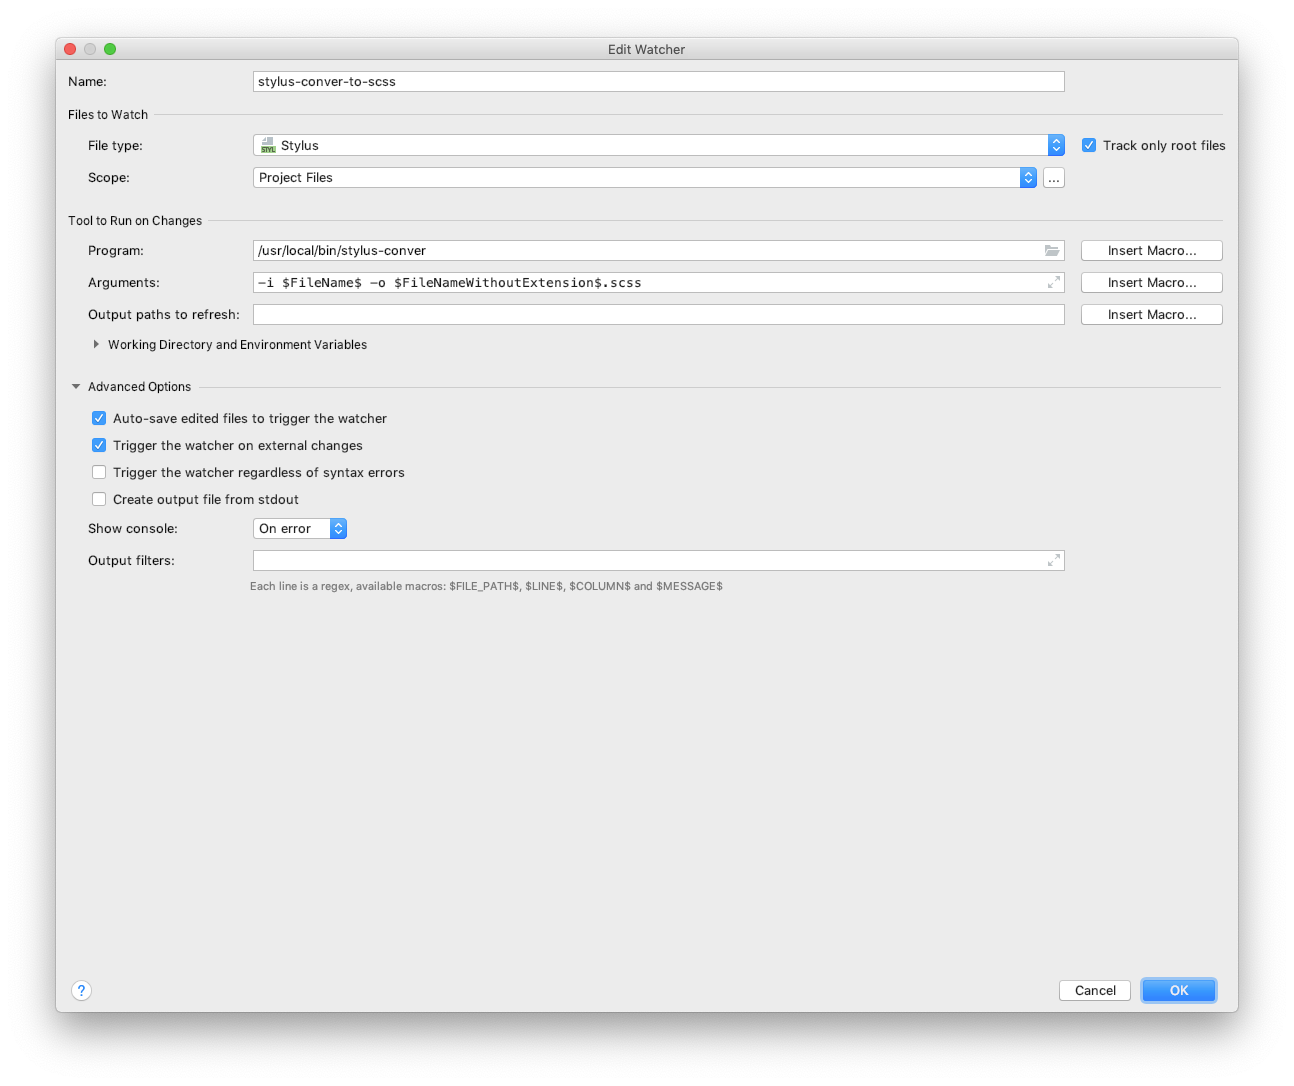Enable Trigger the watcher regardless of syntax errors
Image resolution: width=1294 pixels, height=1086 pixels.
pos(99,473)
